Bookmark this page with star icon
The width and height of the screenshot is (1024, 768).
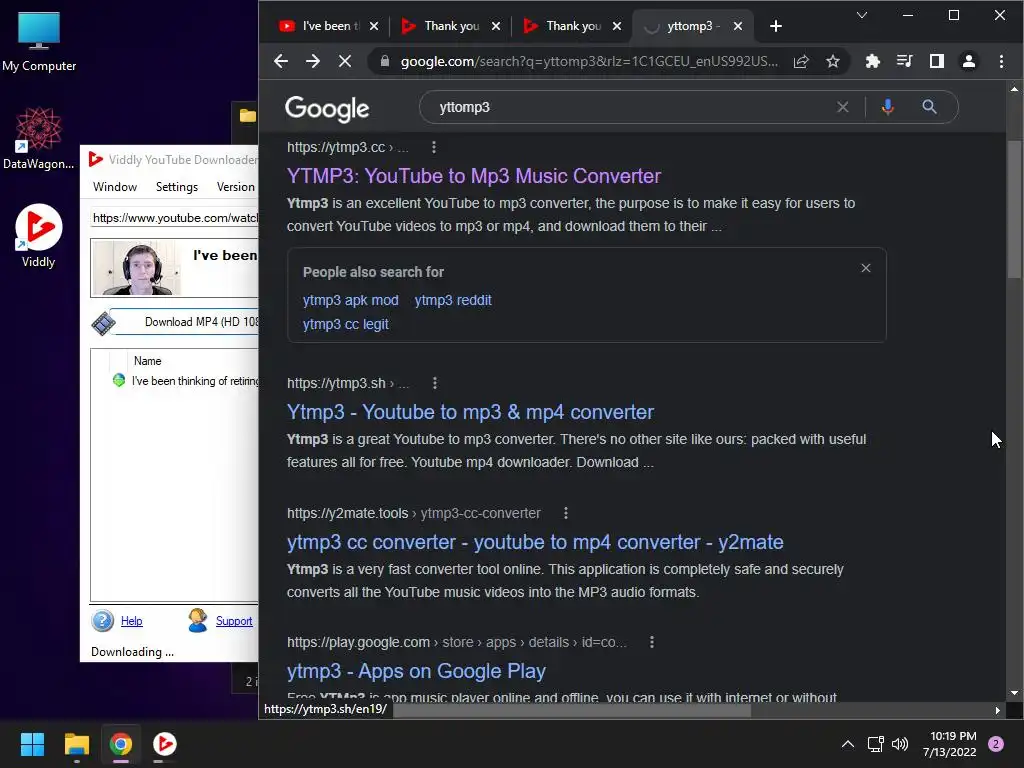point(833,61)
